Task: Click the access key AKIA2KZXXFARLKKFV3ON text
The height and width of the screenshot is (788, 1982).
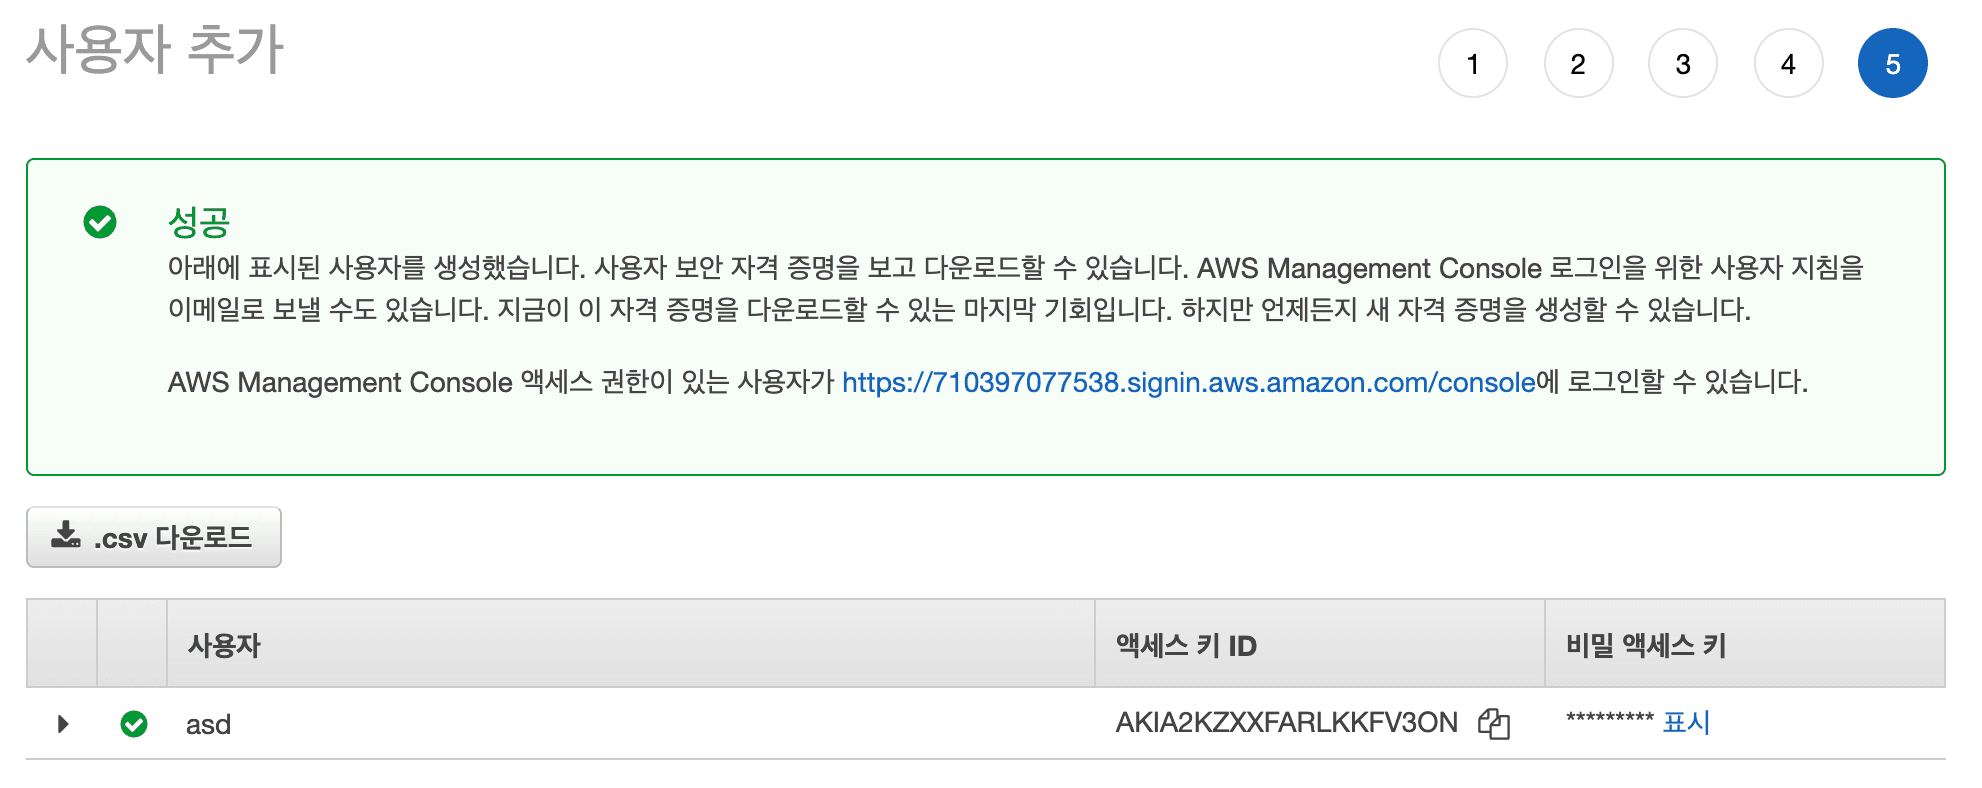Action: [x=1286, y=723]
